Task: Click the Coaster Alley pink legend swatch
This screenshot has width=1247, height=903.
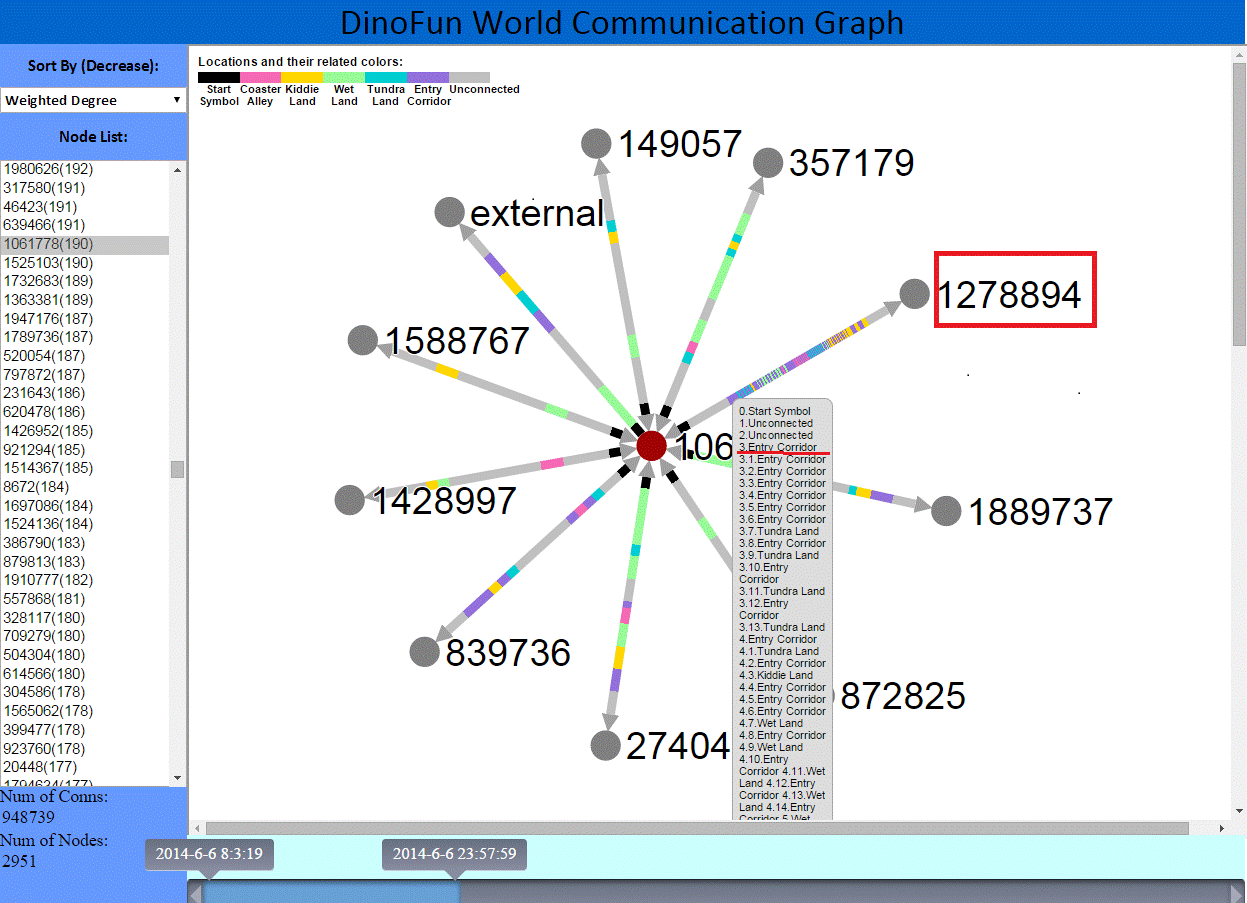Action: pyautogui.click(x=260, y=77)
